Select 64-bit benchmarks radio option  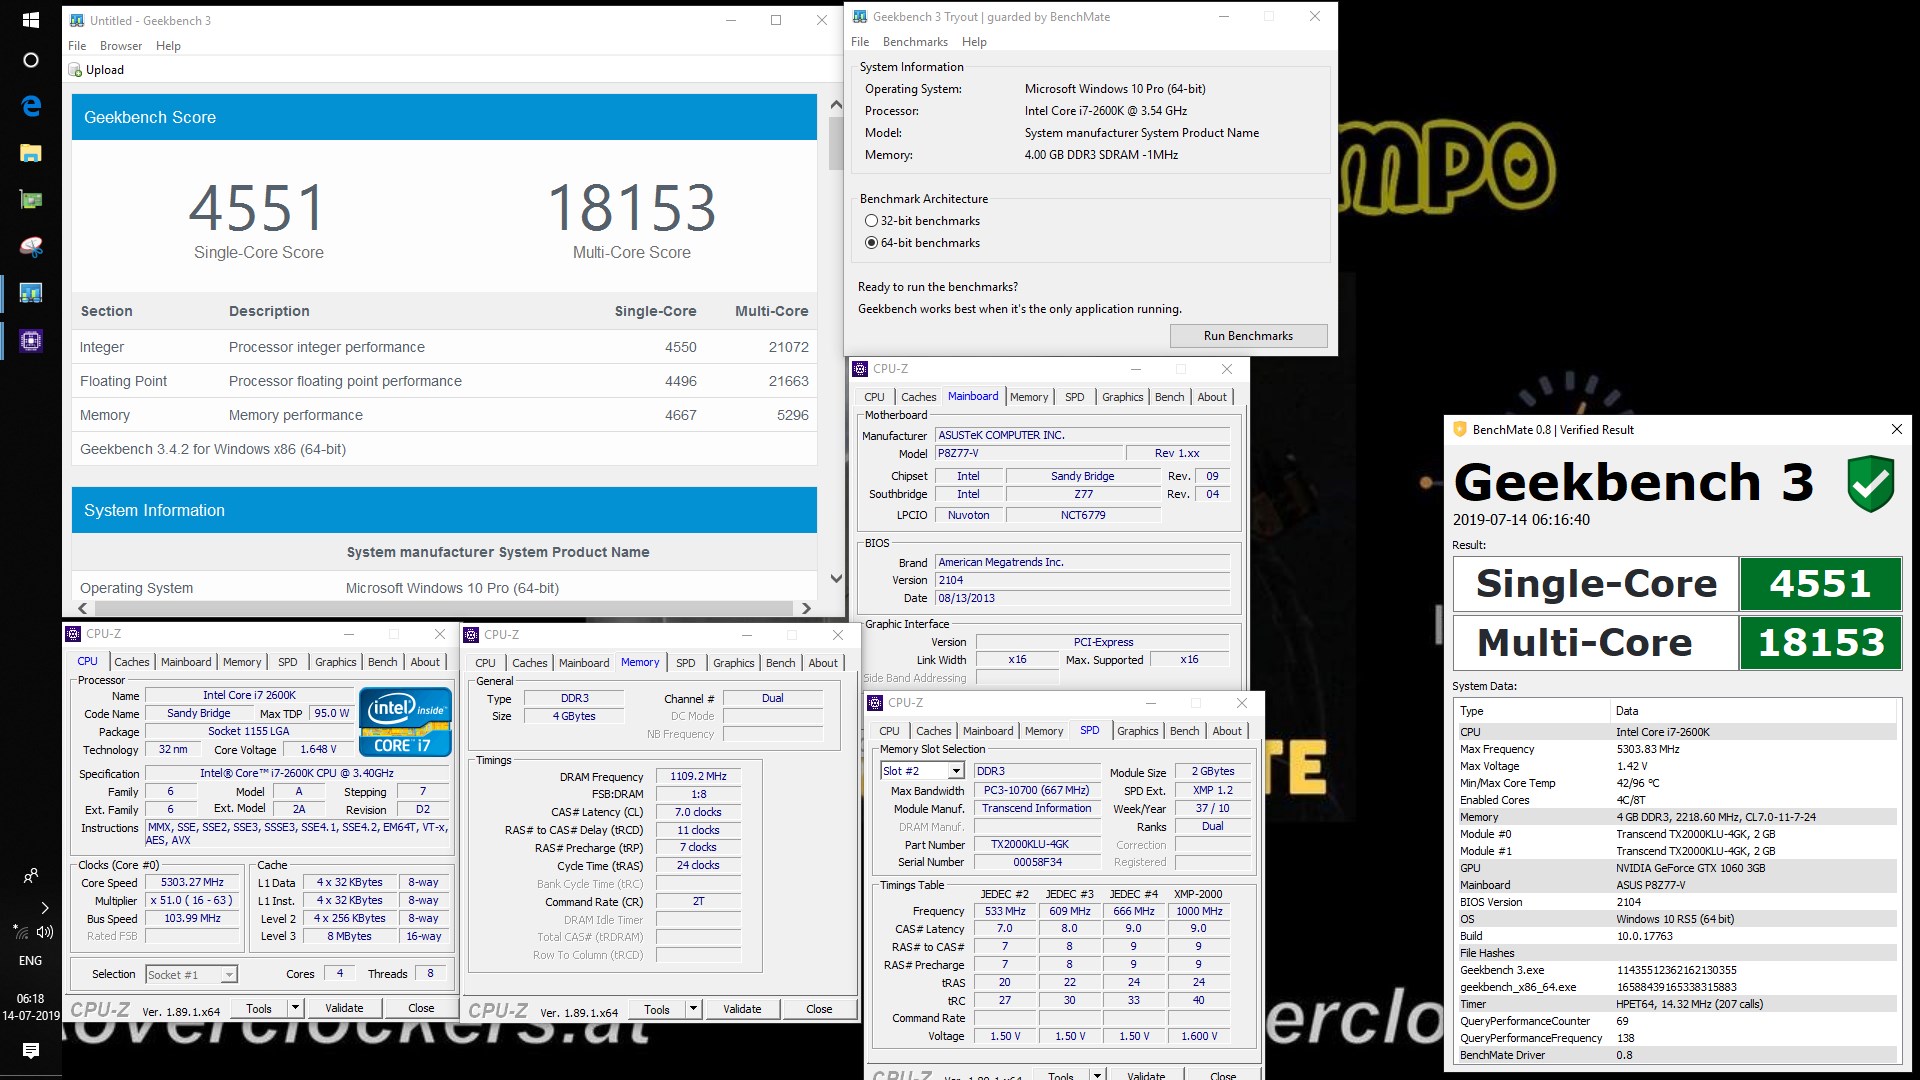[871, 243]
